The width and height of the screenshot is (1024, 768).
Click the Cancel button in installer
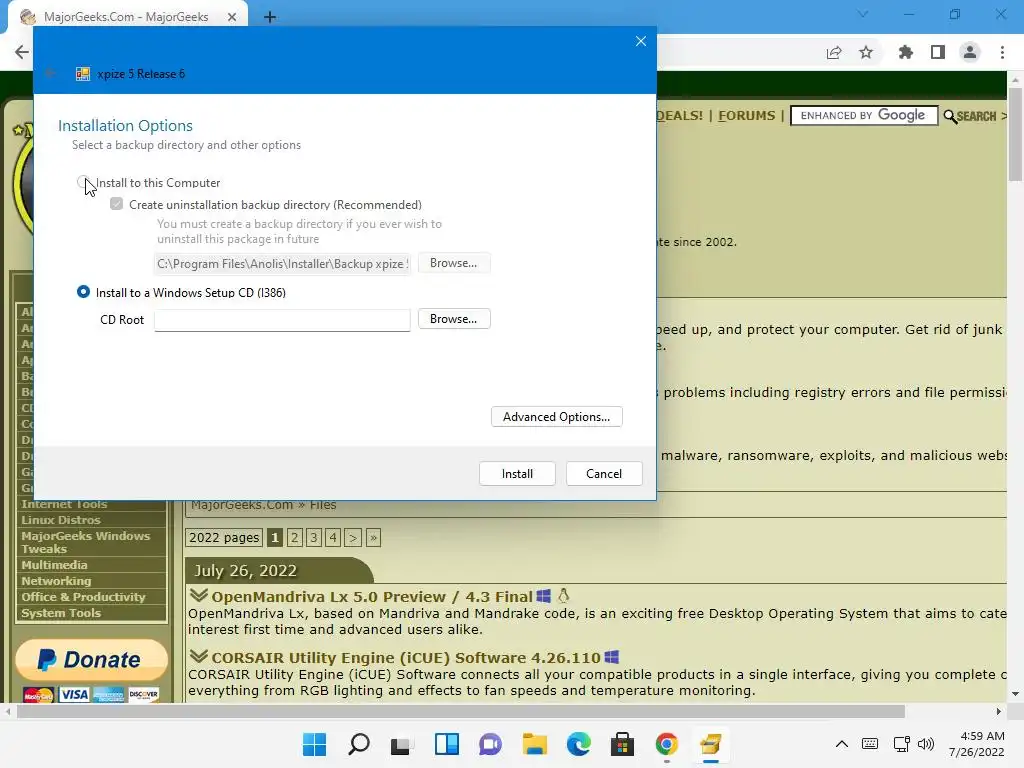[x=604, y=473]
